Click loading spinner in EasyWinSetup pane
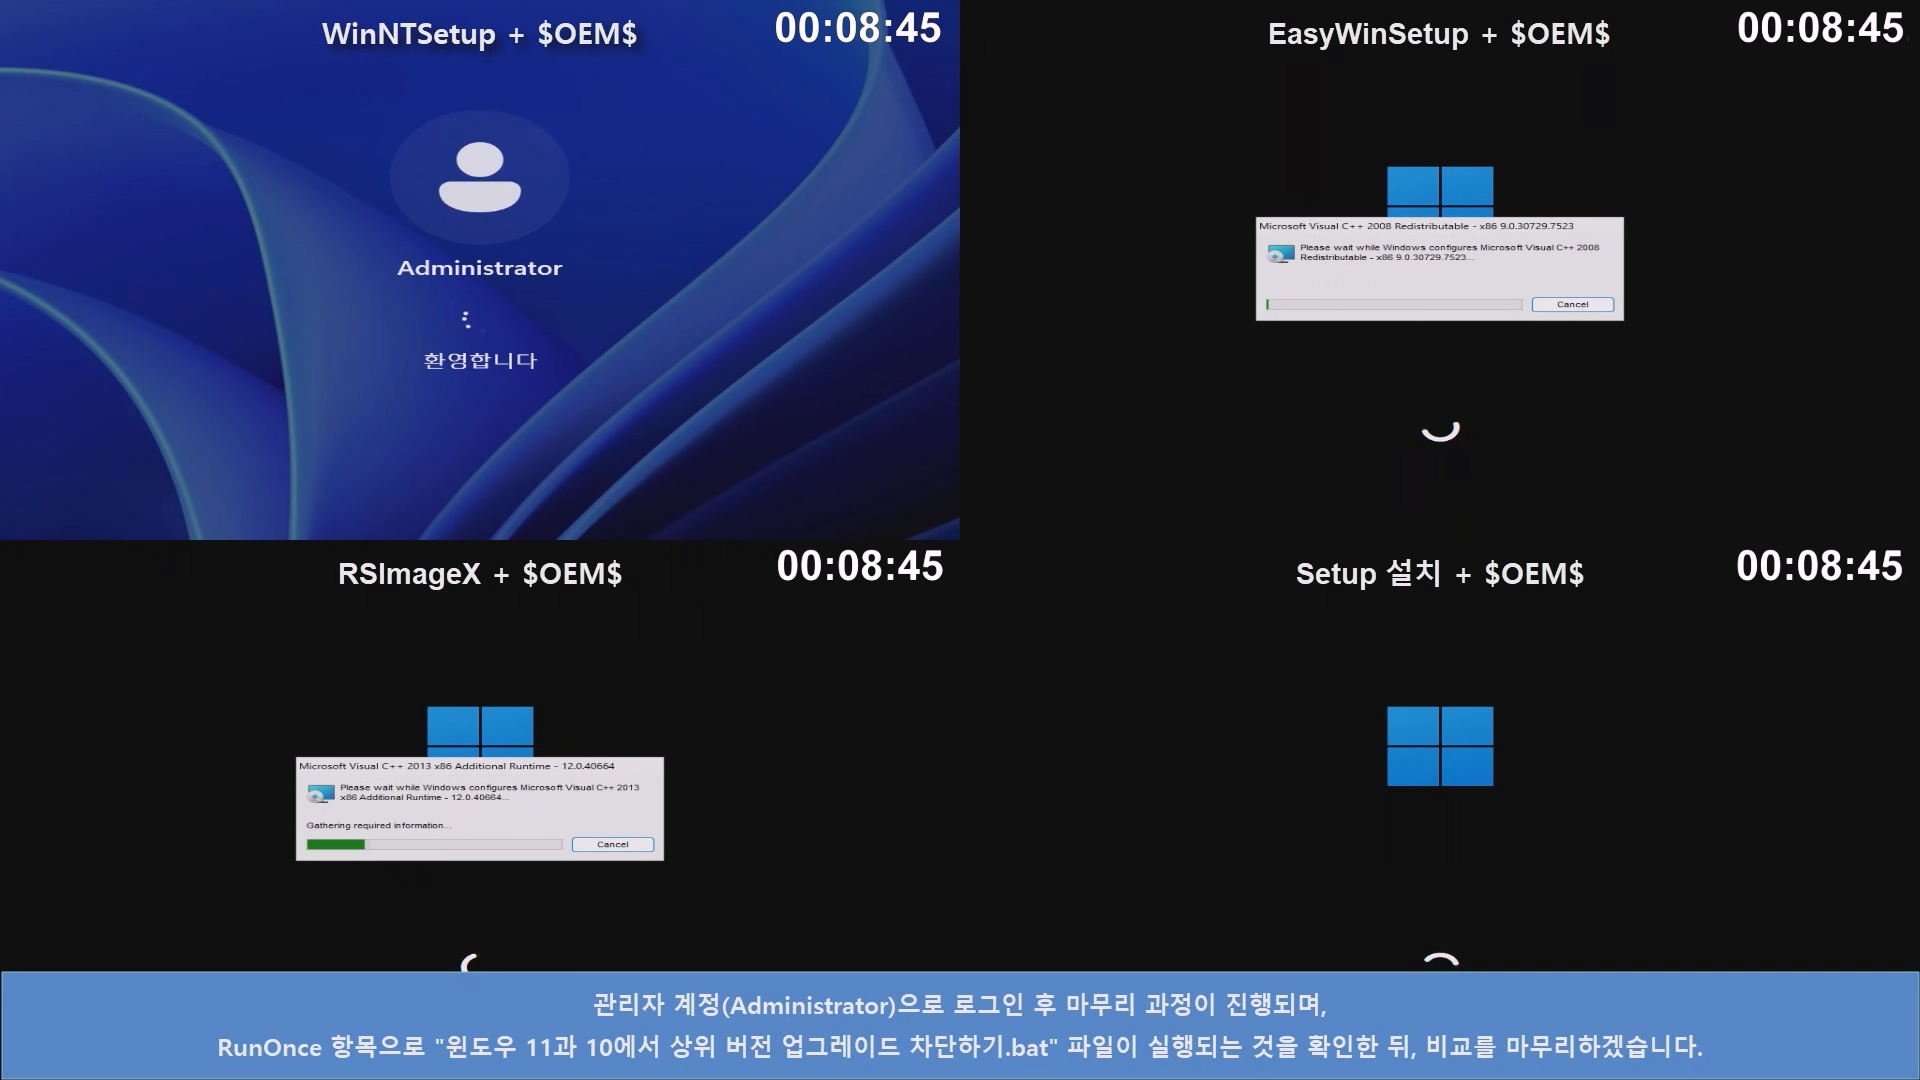 point(1441,430)
